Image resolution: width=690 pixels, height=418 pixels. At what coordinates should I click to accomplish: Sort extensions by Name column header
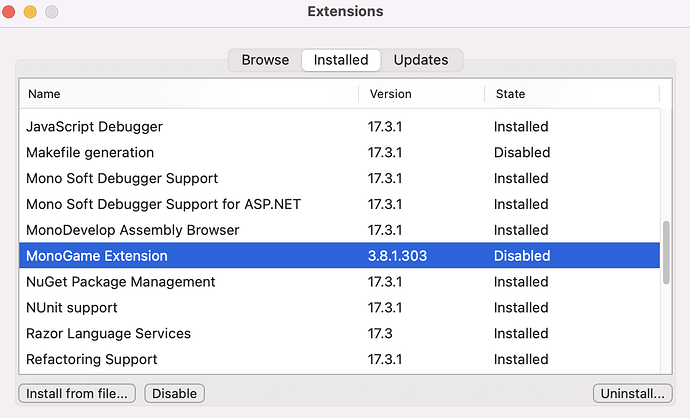(189, 94)
